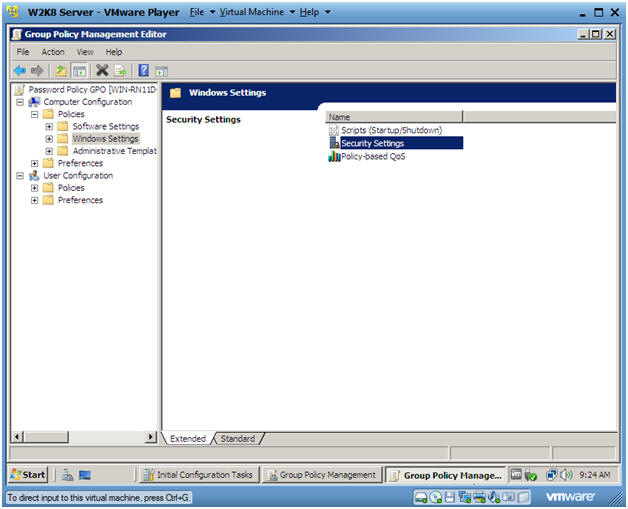Expand the Software Settings node
The image size is (628, 509).
[49, 127]
